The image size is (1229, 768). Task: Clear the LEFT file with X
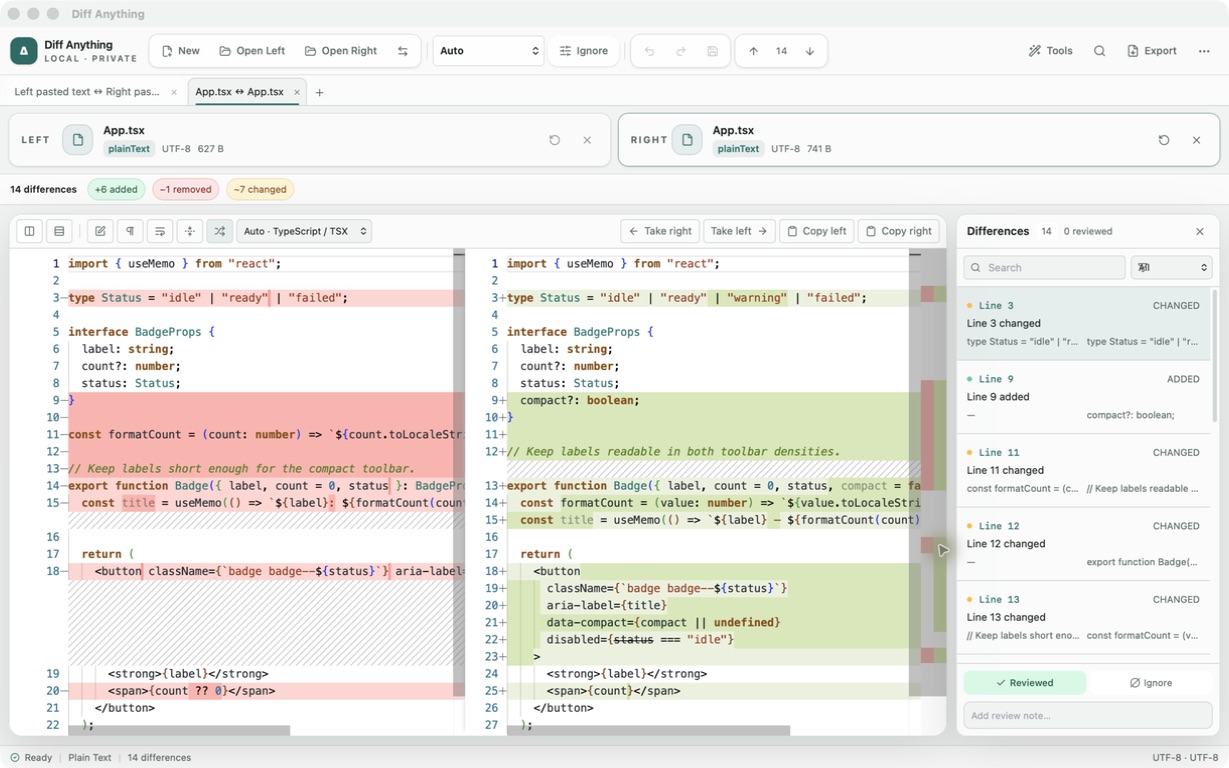[587, 140]
